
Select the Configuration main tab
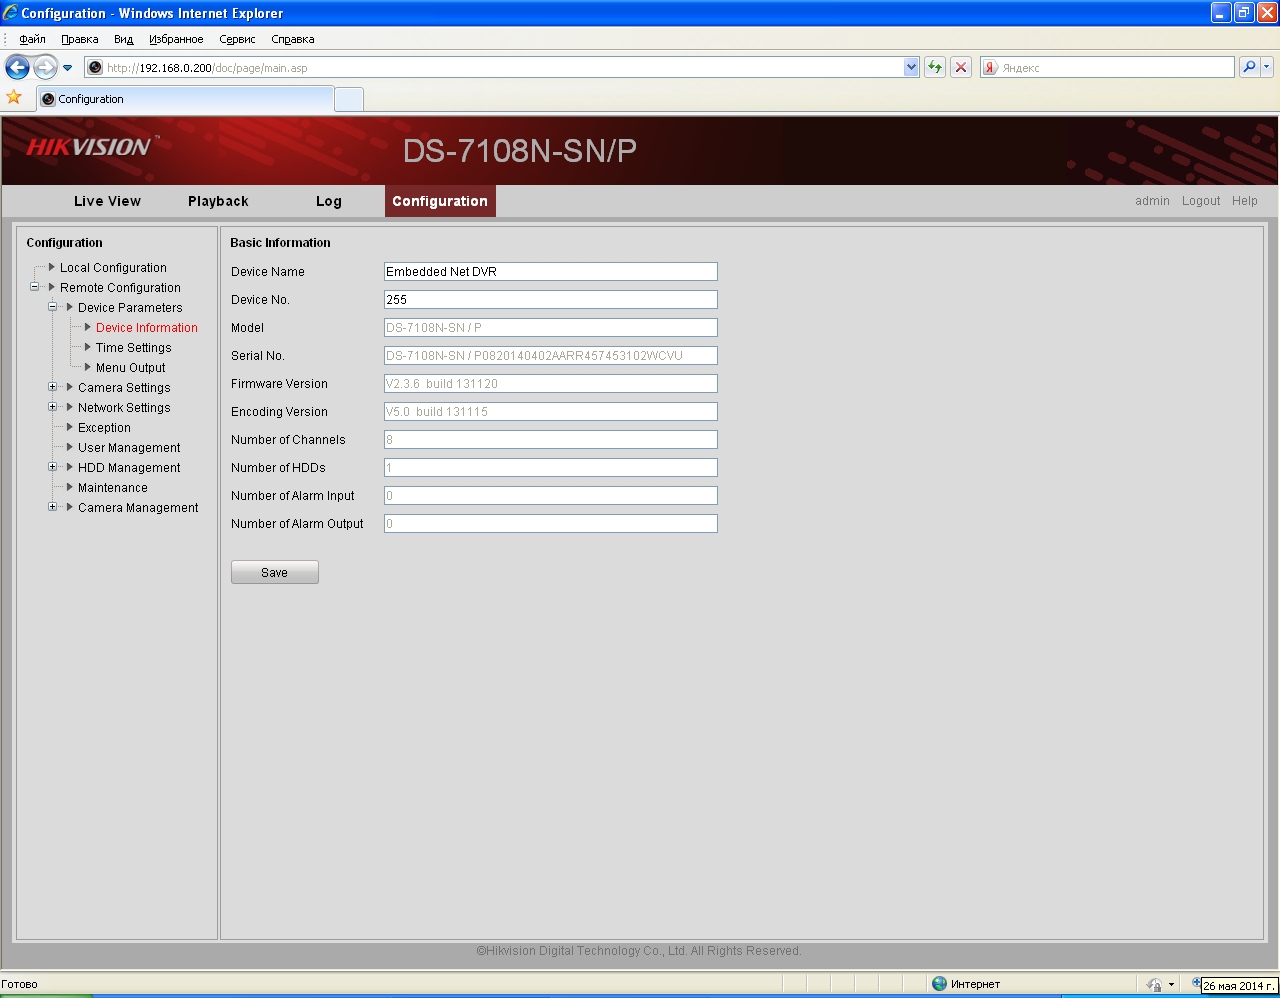click(x=440, y=201)
